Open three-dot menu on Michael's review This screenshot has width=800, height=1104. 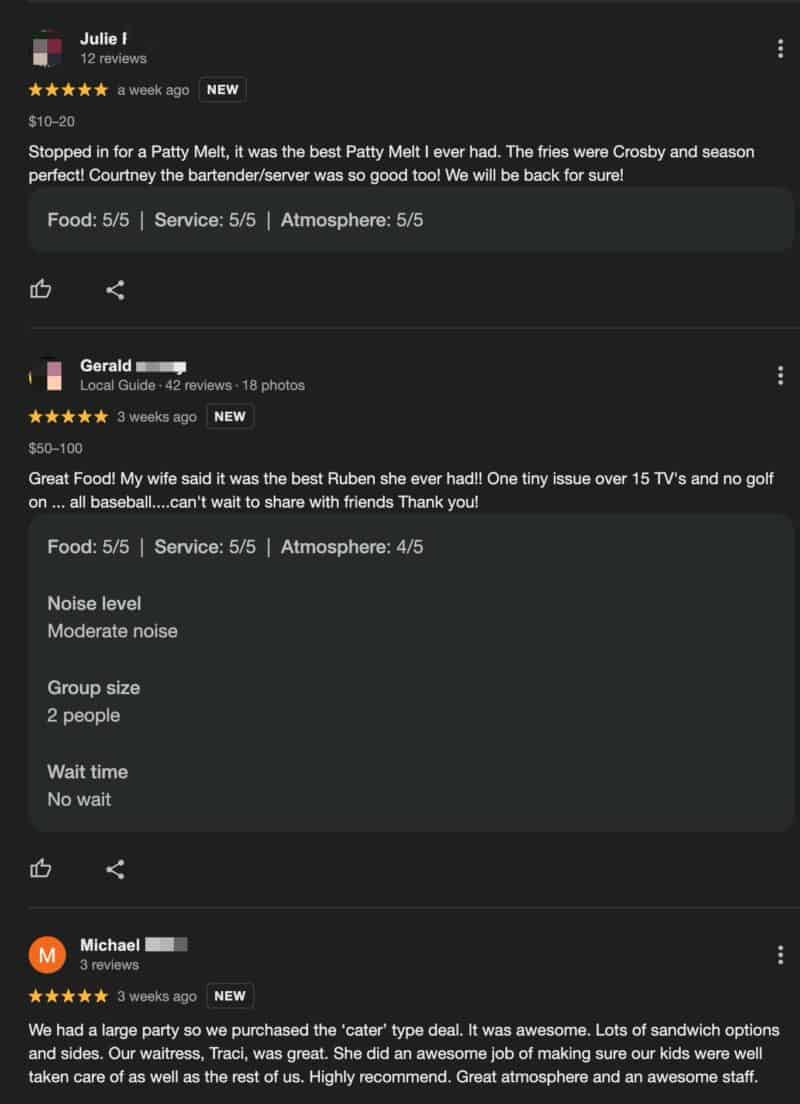[x=780, y=955]
